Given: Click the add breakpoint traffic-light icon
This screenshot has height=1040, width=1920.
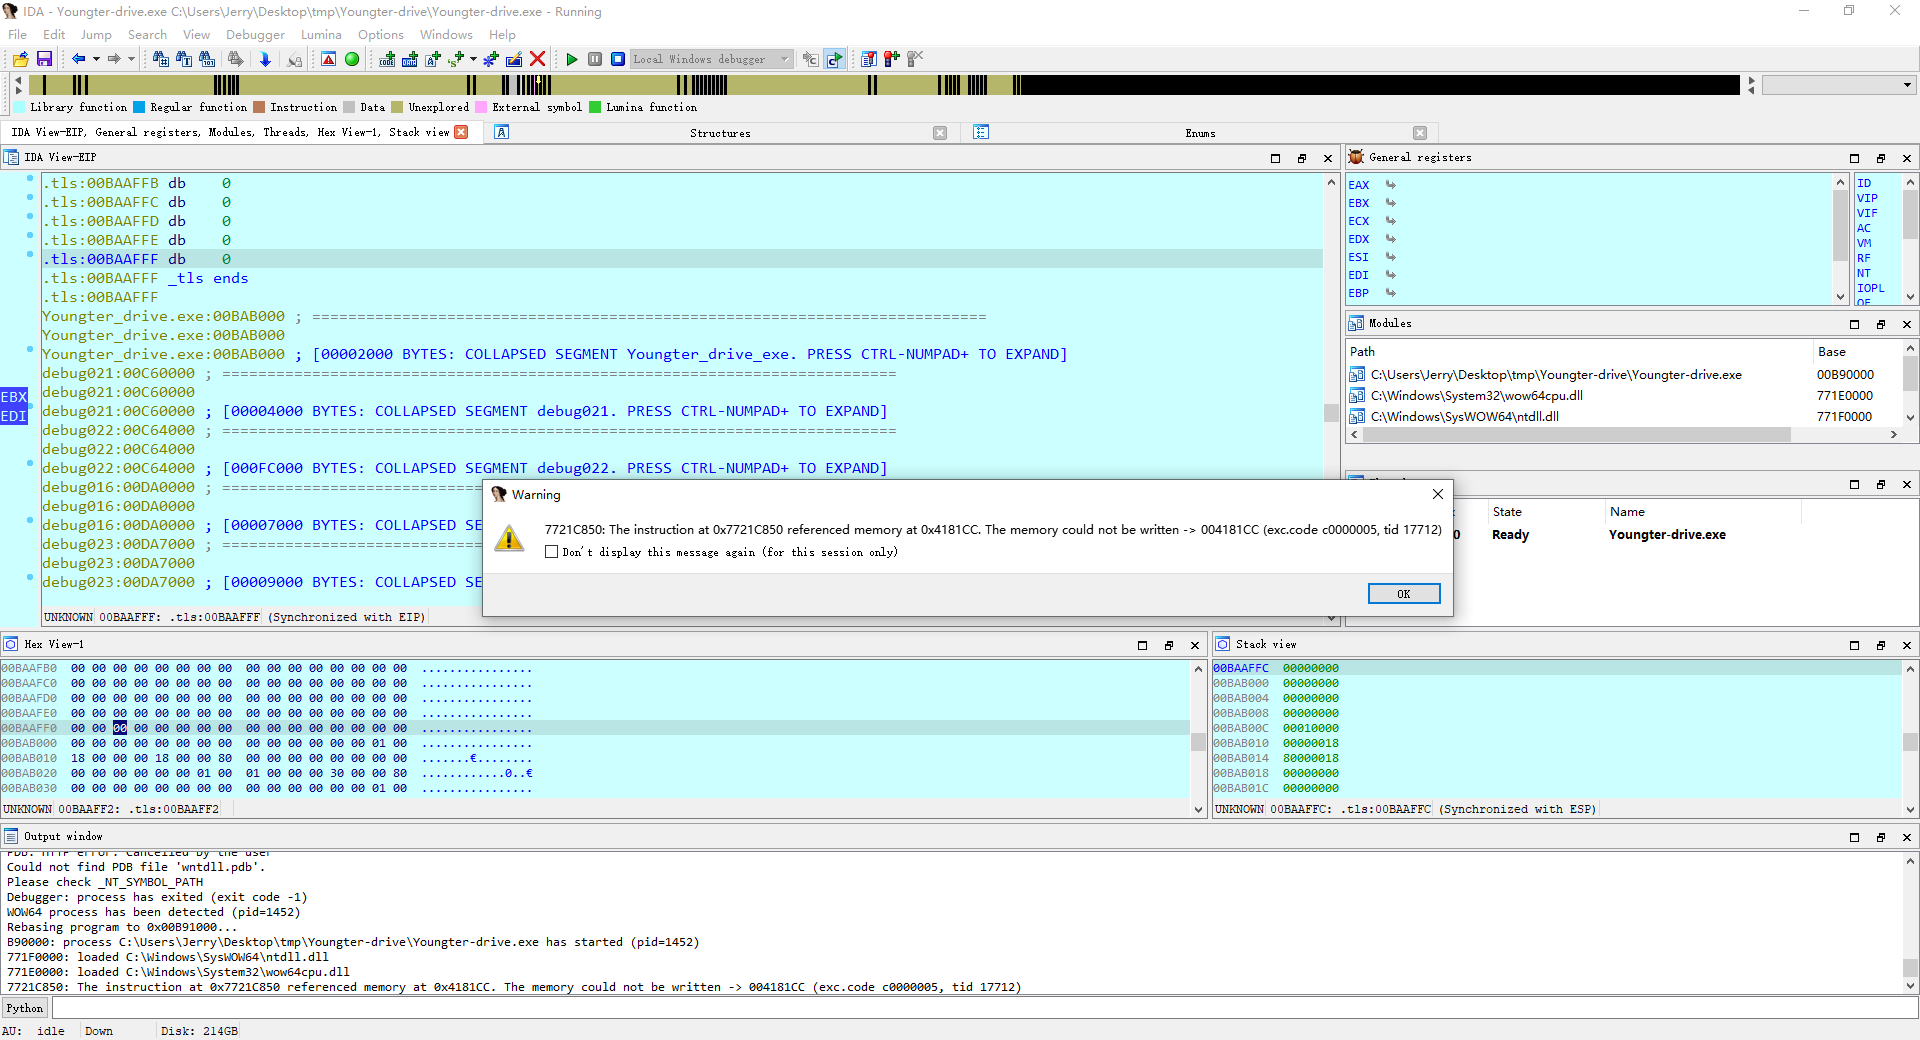Looking at the screenshot, I should coord(891,59).
